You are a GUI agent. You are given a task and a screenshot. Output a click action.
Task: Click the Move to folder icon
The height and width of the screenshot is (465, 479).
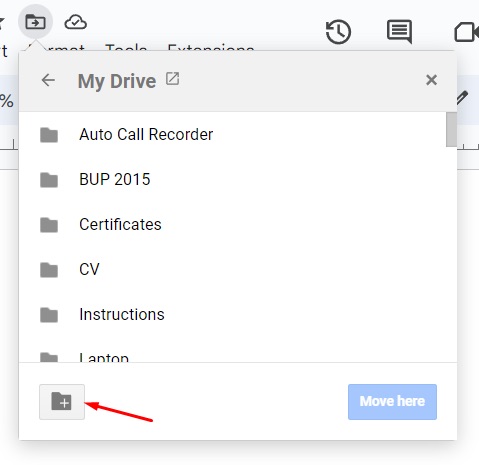tap(35, 22)
